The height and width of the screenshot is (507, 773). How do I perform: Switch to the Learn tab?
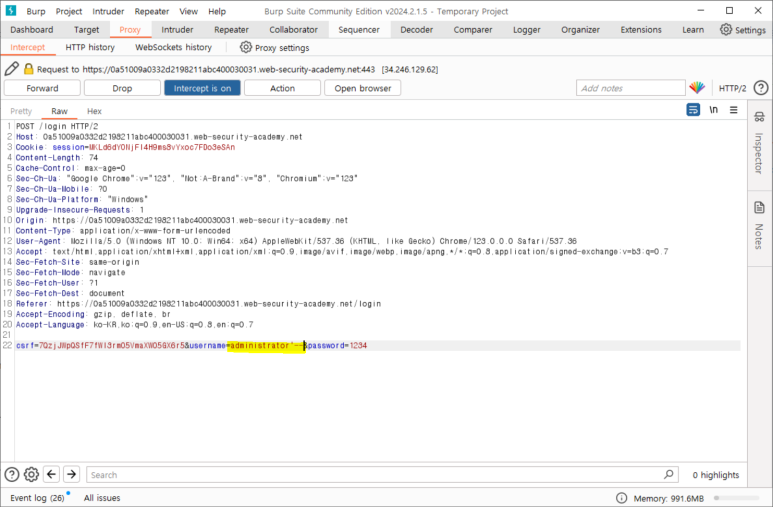pyautogui.click(x=693, y=30)
